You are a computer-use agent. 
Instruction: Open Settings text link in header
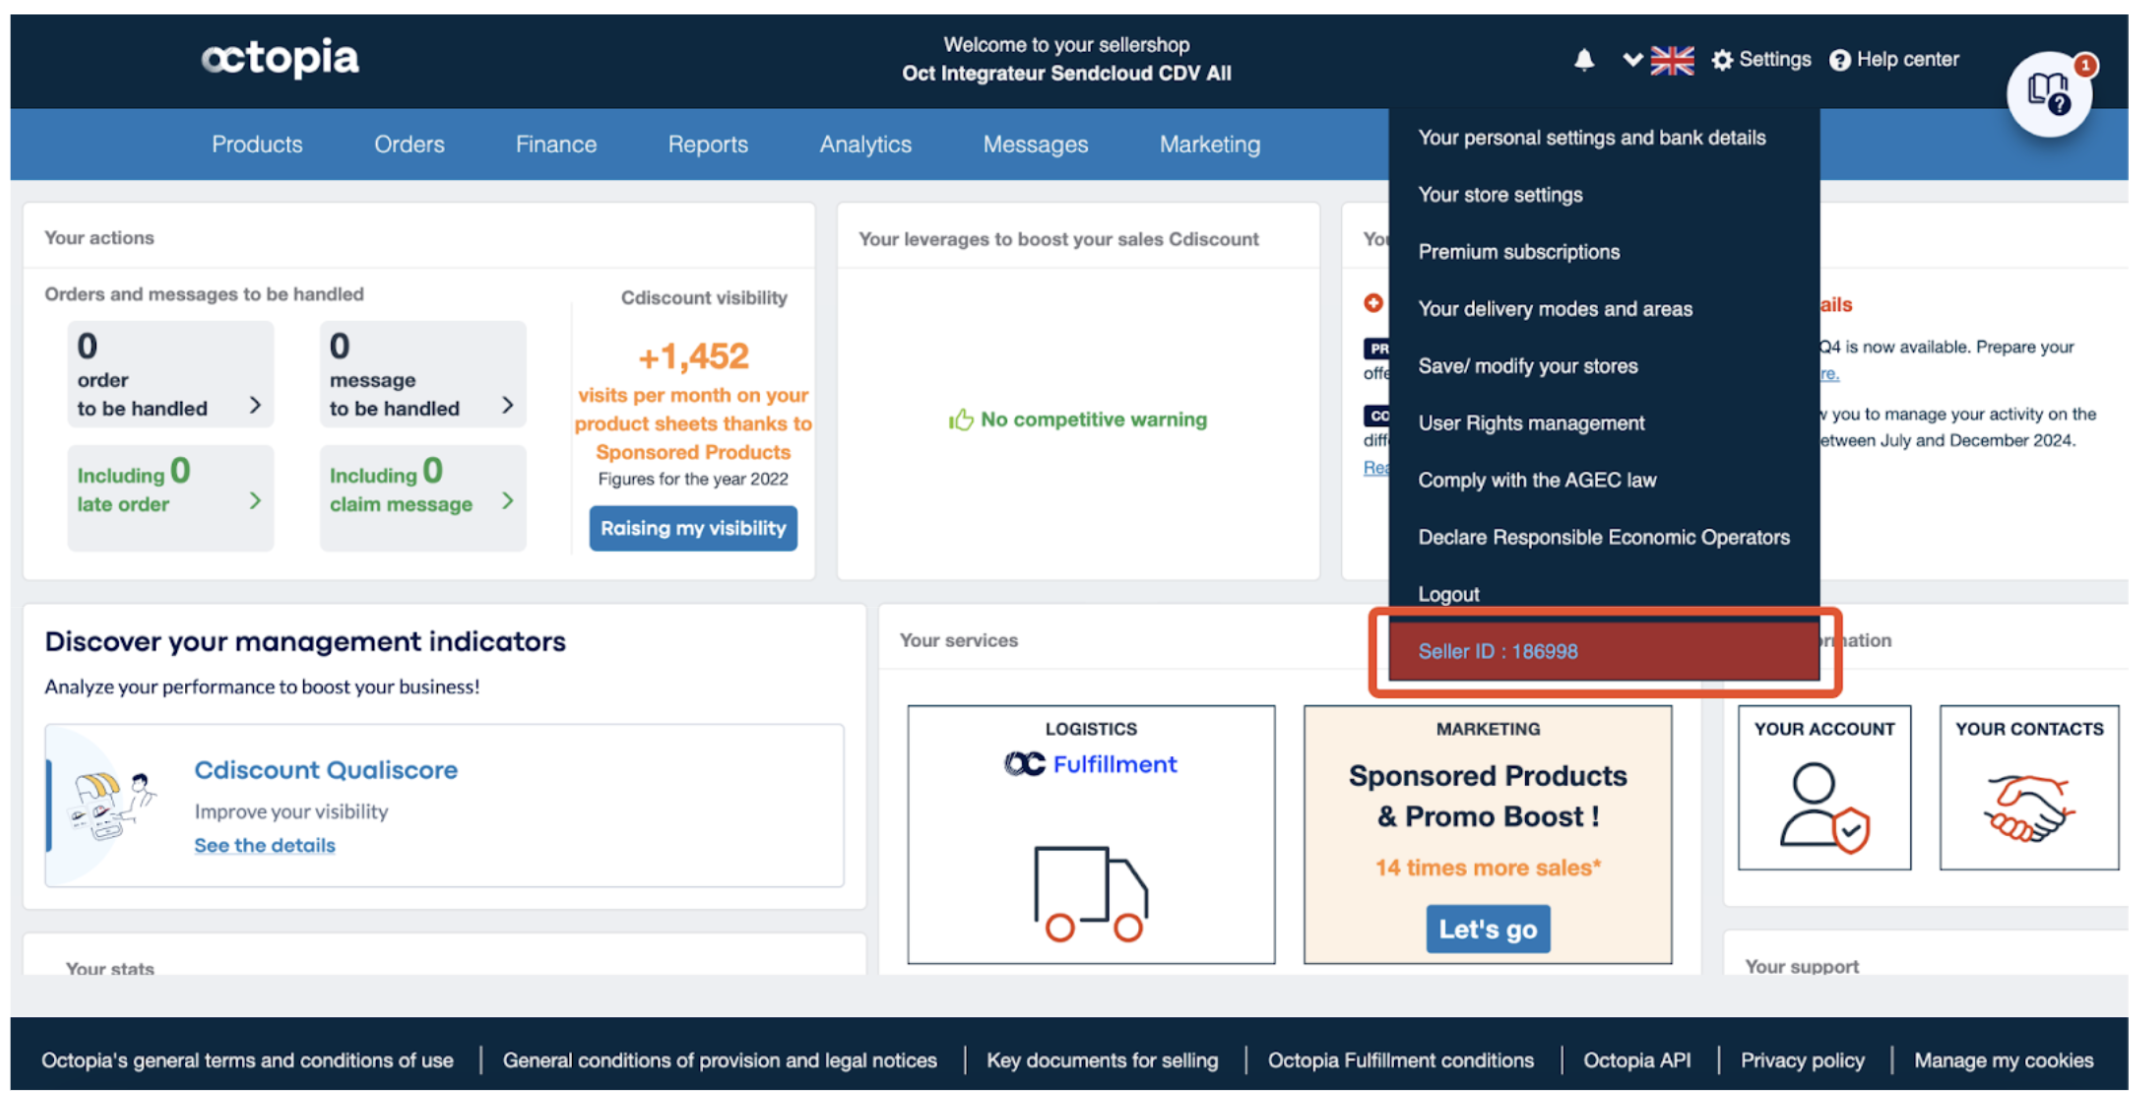pyautogui.click(x=1775, y=60)
